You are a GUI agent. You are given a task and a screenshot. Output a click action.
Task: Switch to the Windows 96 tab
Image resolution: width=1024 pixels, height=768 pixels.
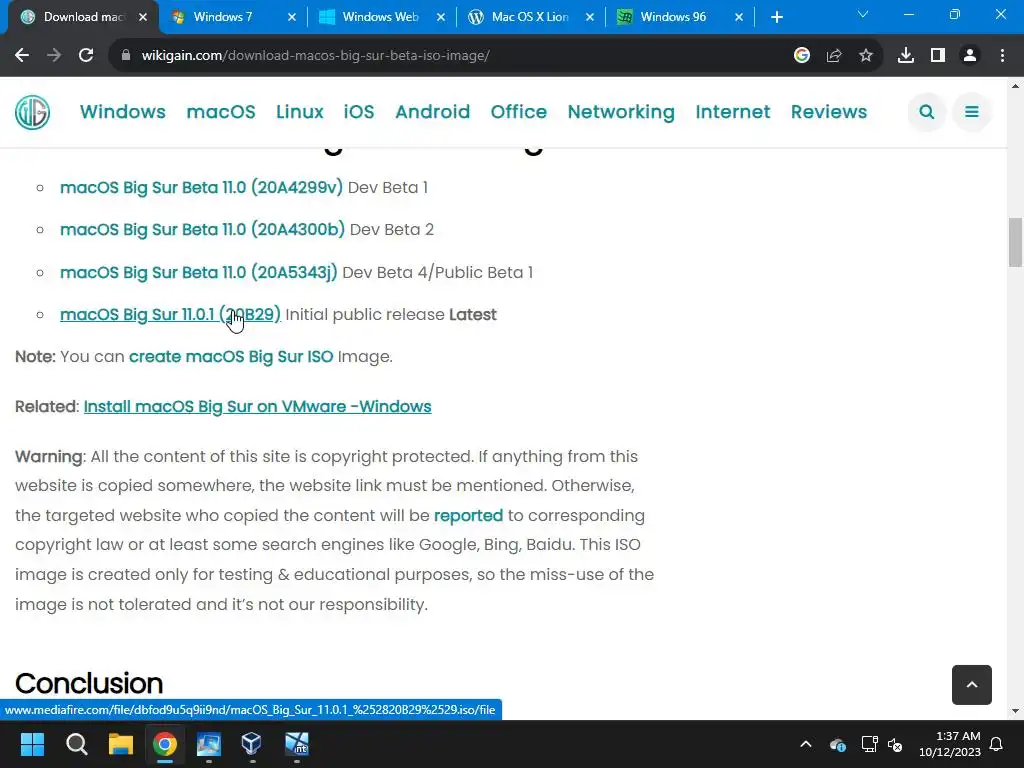(x=679, y=17)
